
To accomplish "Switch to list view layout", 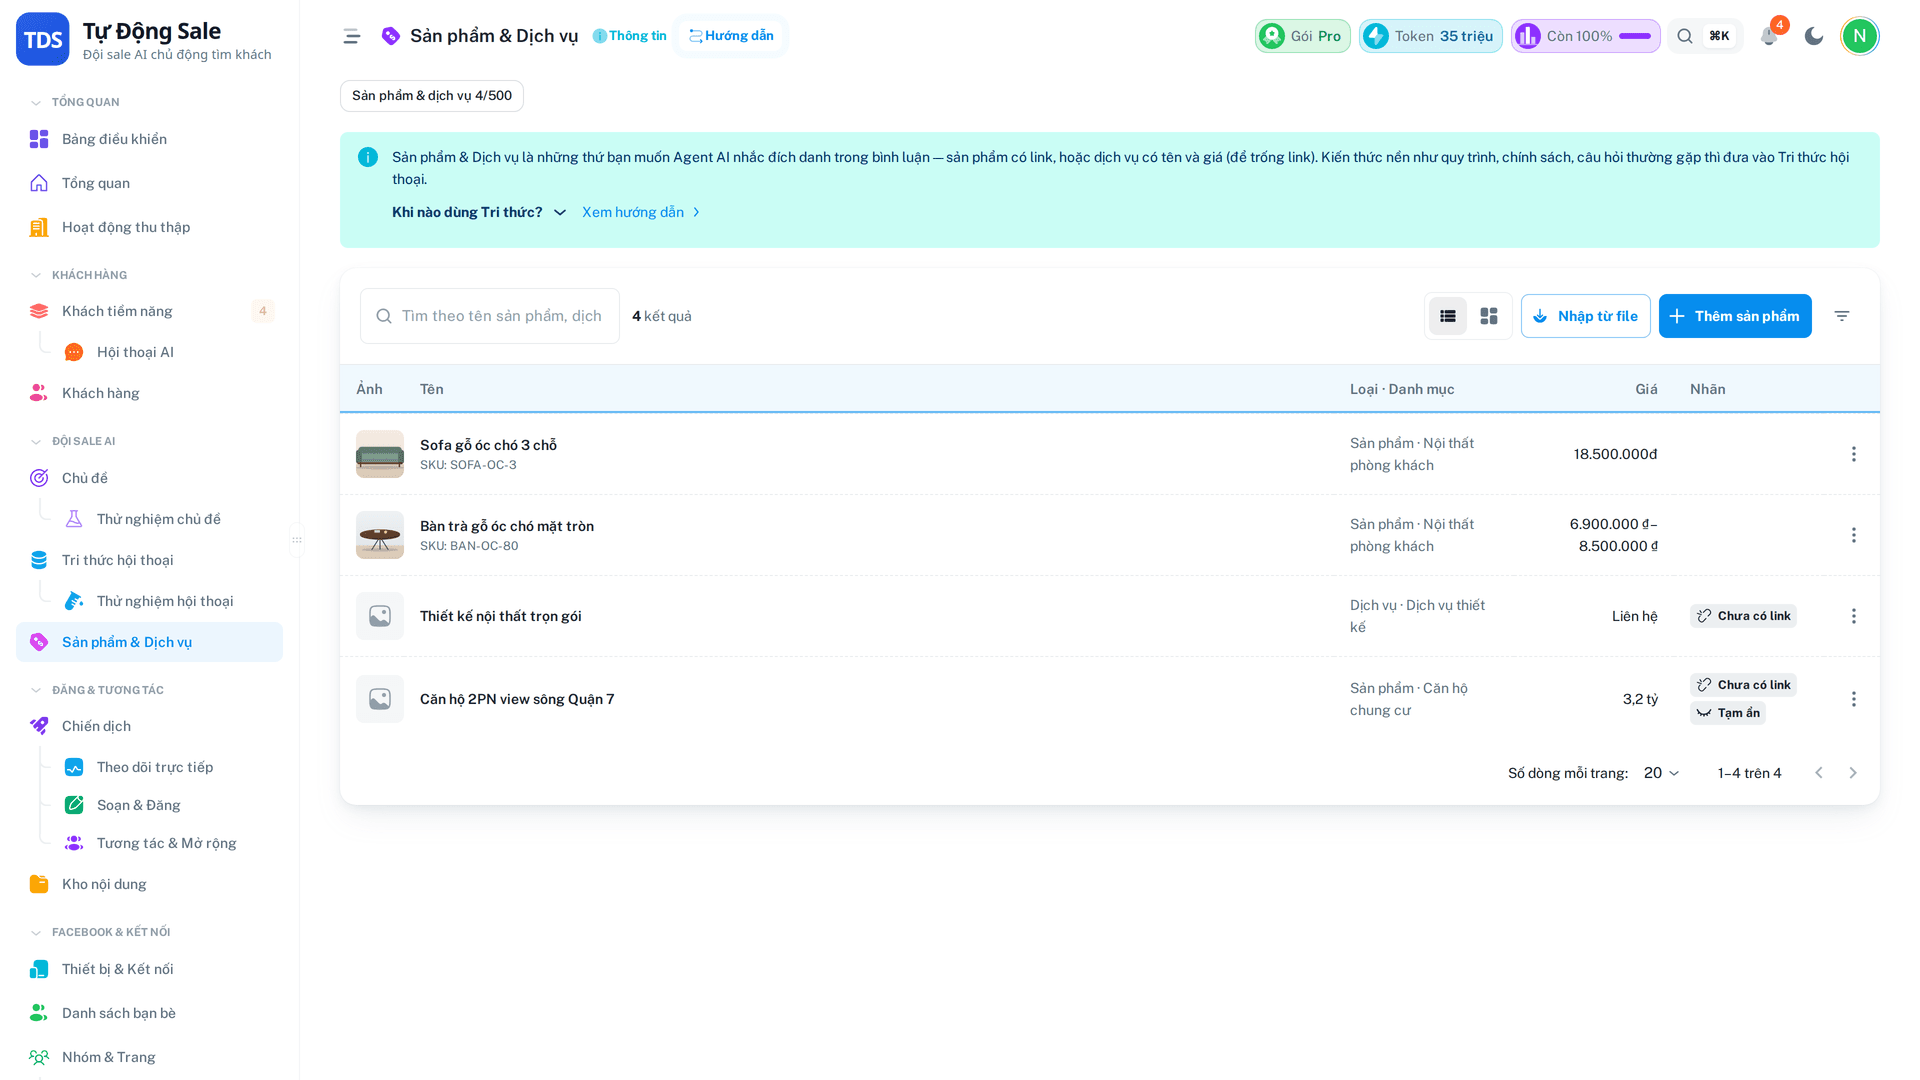I will 1448,316.
